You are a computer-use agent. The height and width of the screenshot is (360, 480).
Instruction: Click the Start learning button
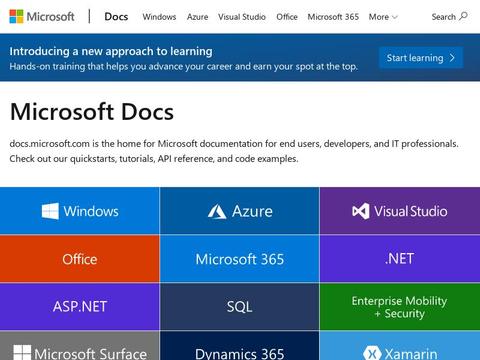pos(421,58)
